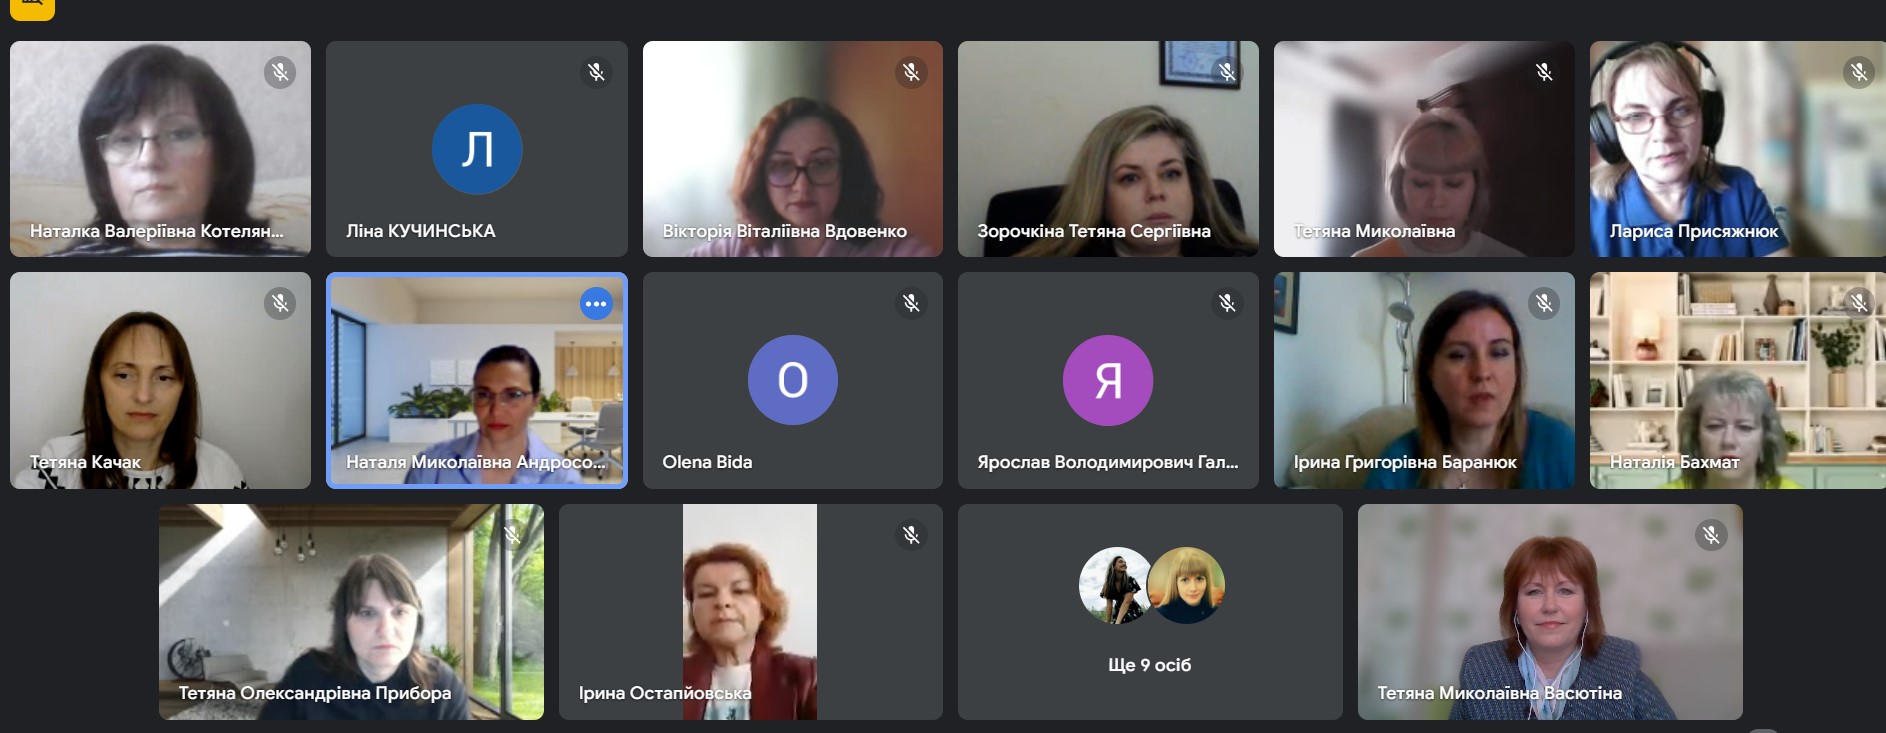This screenshot has width=1886, height=733.
Task: Click muted mic icon on Ірина Остапйовська tile
Action: click(911, 535)
